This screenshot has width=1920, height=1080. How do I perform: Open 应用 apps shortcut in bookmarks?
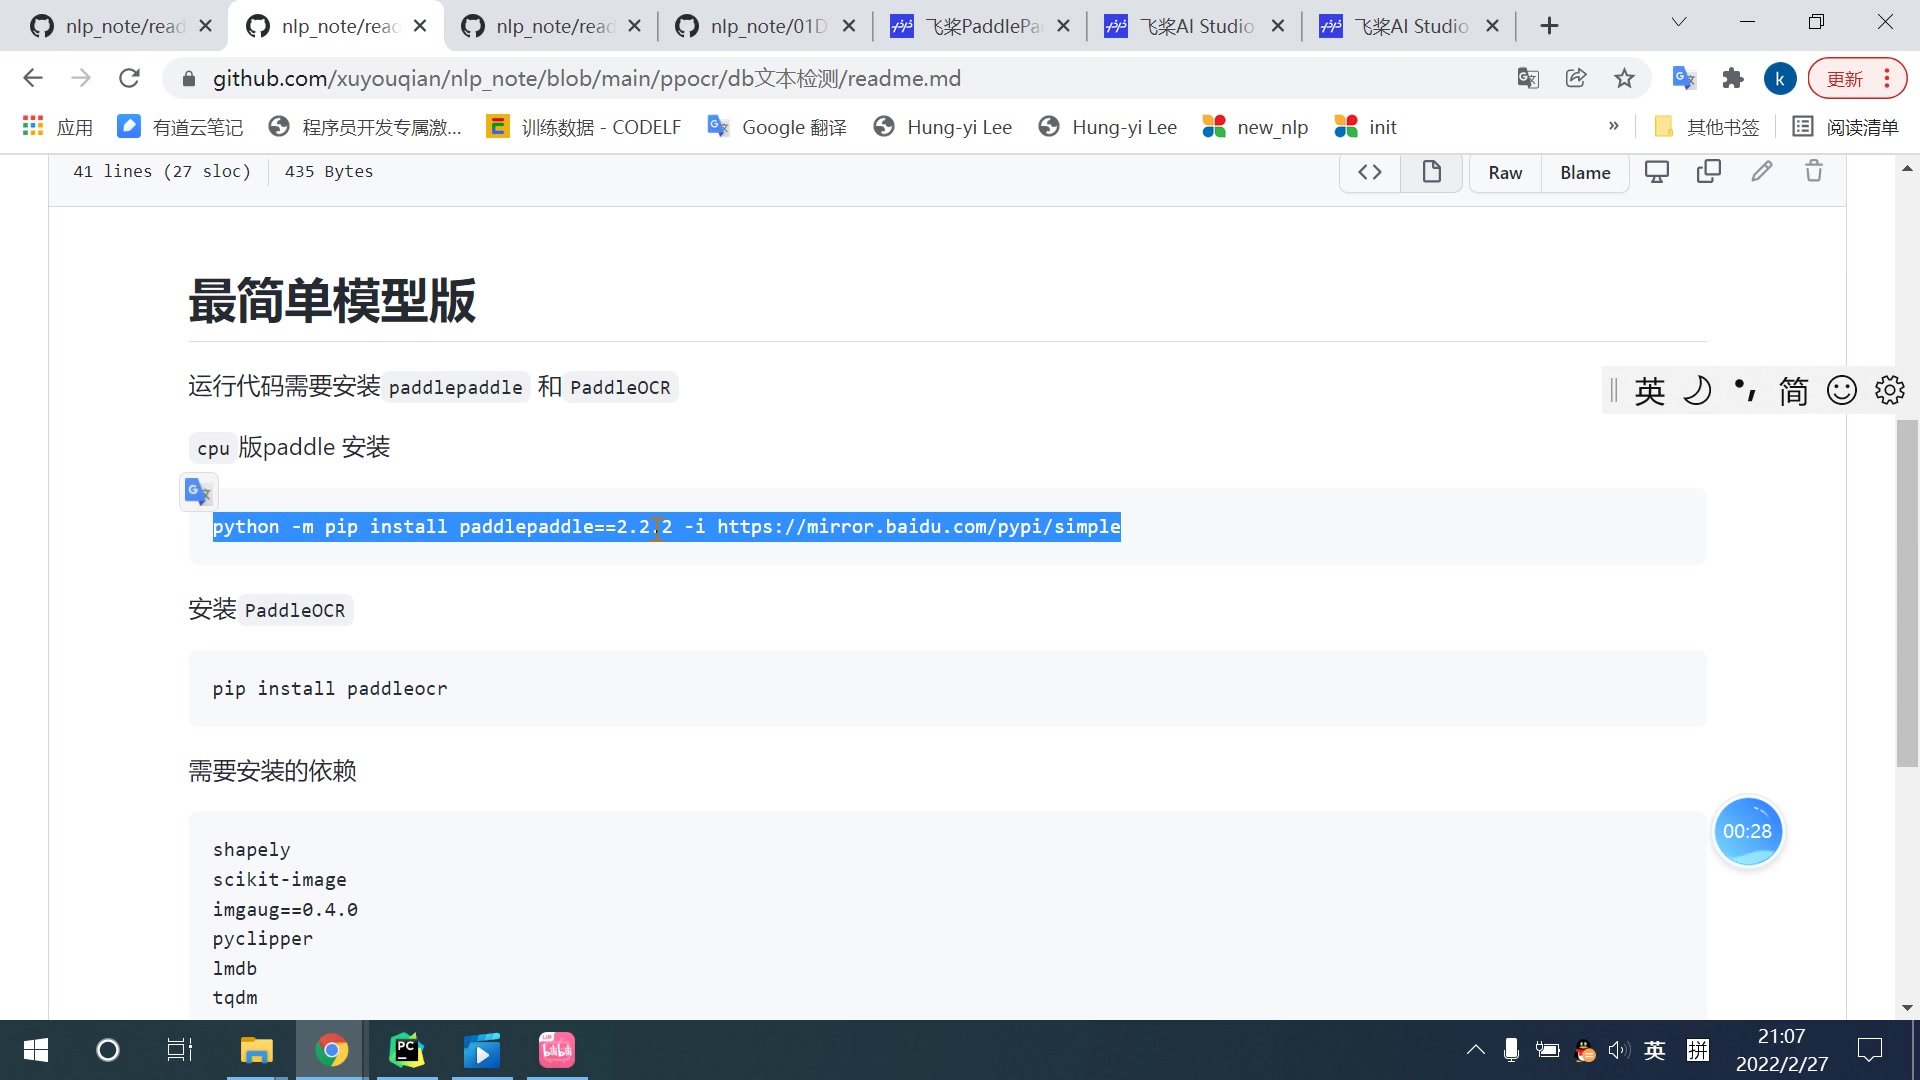click(x=58, y=127)
